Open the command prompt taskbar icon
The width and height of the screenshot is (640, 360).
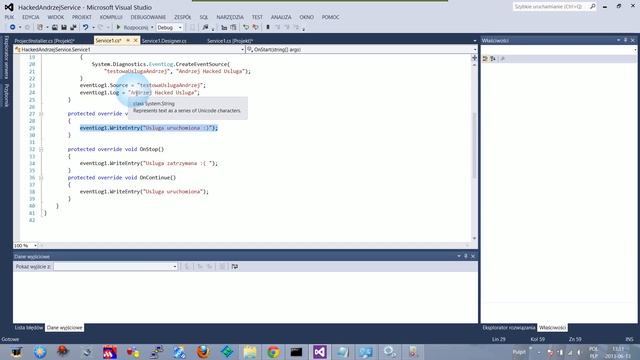(296, 352)
